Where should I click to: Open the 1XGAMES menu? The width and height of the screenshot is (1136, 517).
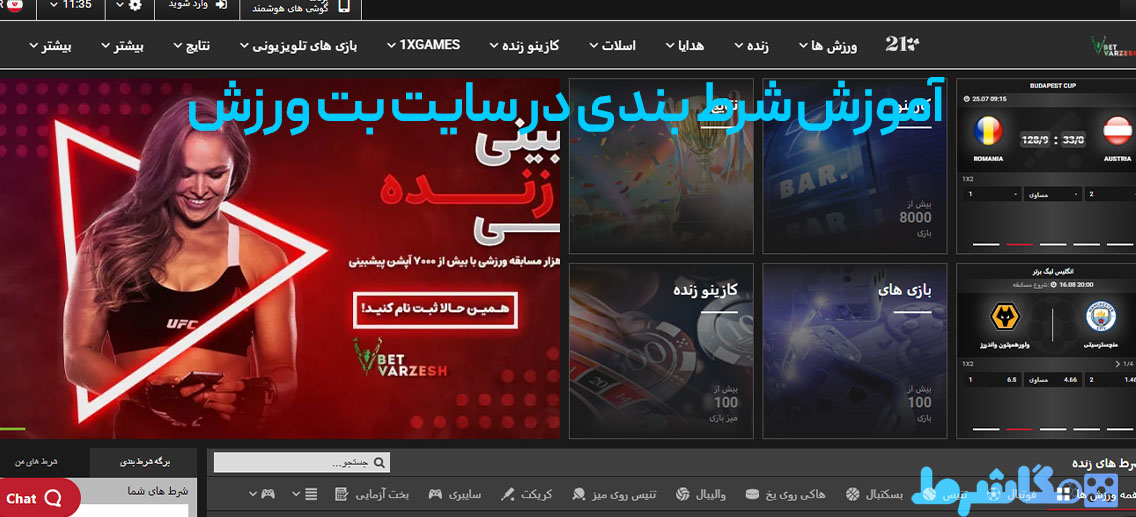(x=423, y=45)
